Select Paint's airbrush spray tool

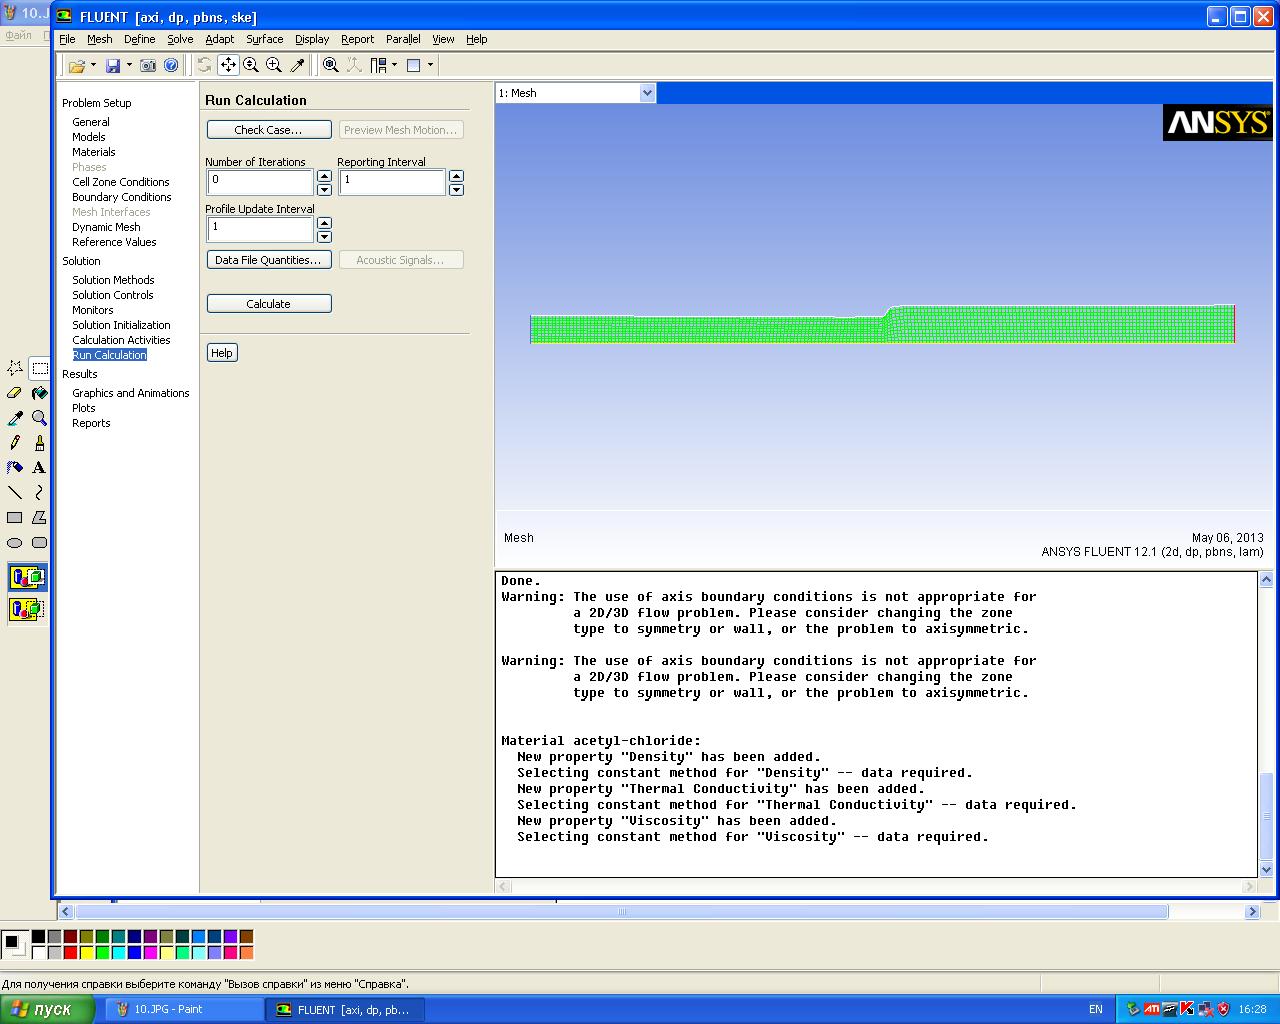pos(15,468)
